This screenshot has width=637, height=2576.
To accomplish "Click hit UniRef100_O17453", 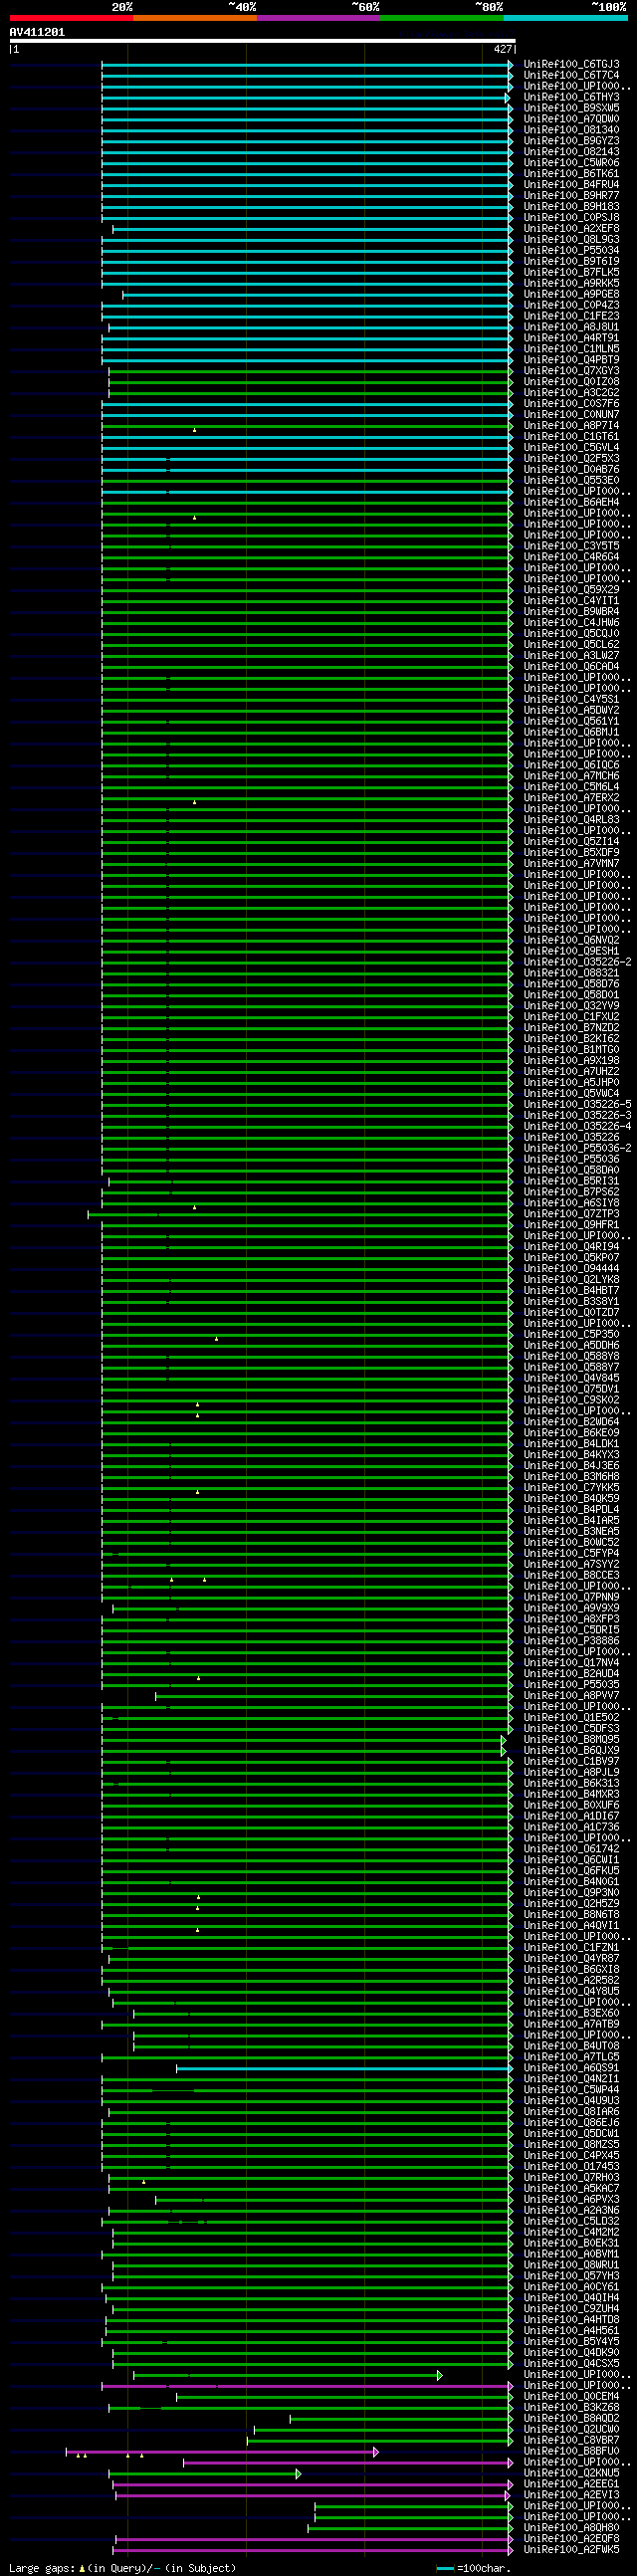I will 571,2166.
